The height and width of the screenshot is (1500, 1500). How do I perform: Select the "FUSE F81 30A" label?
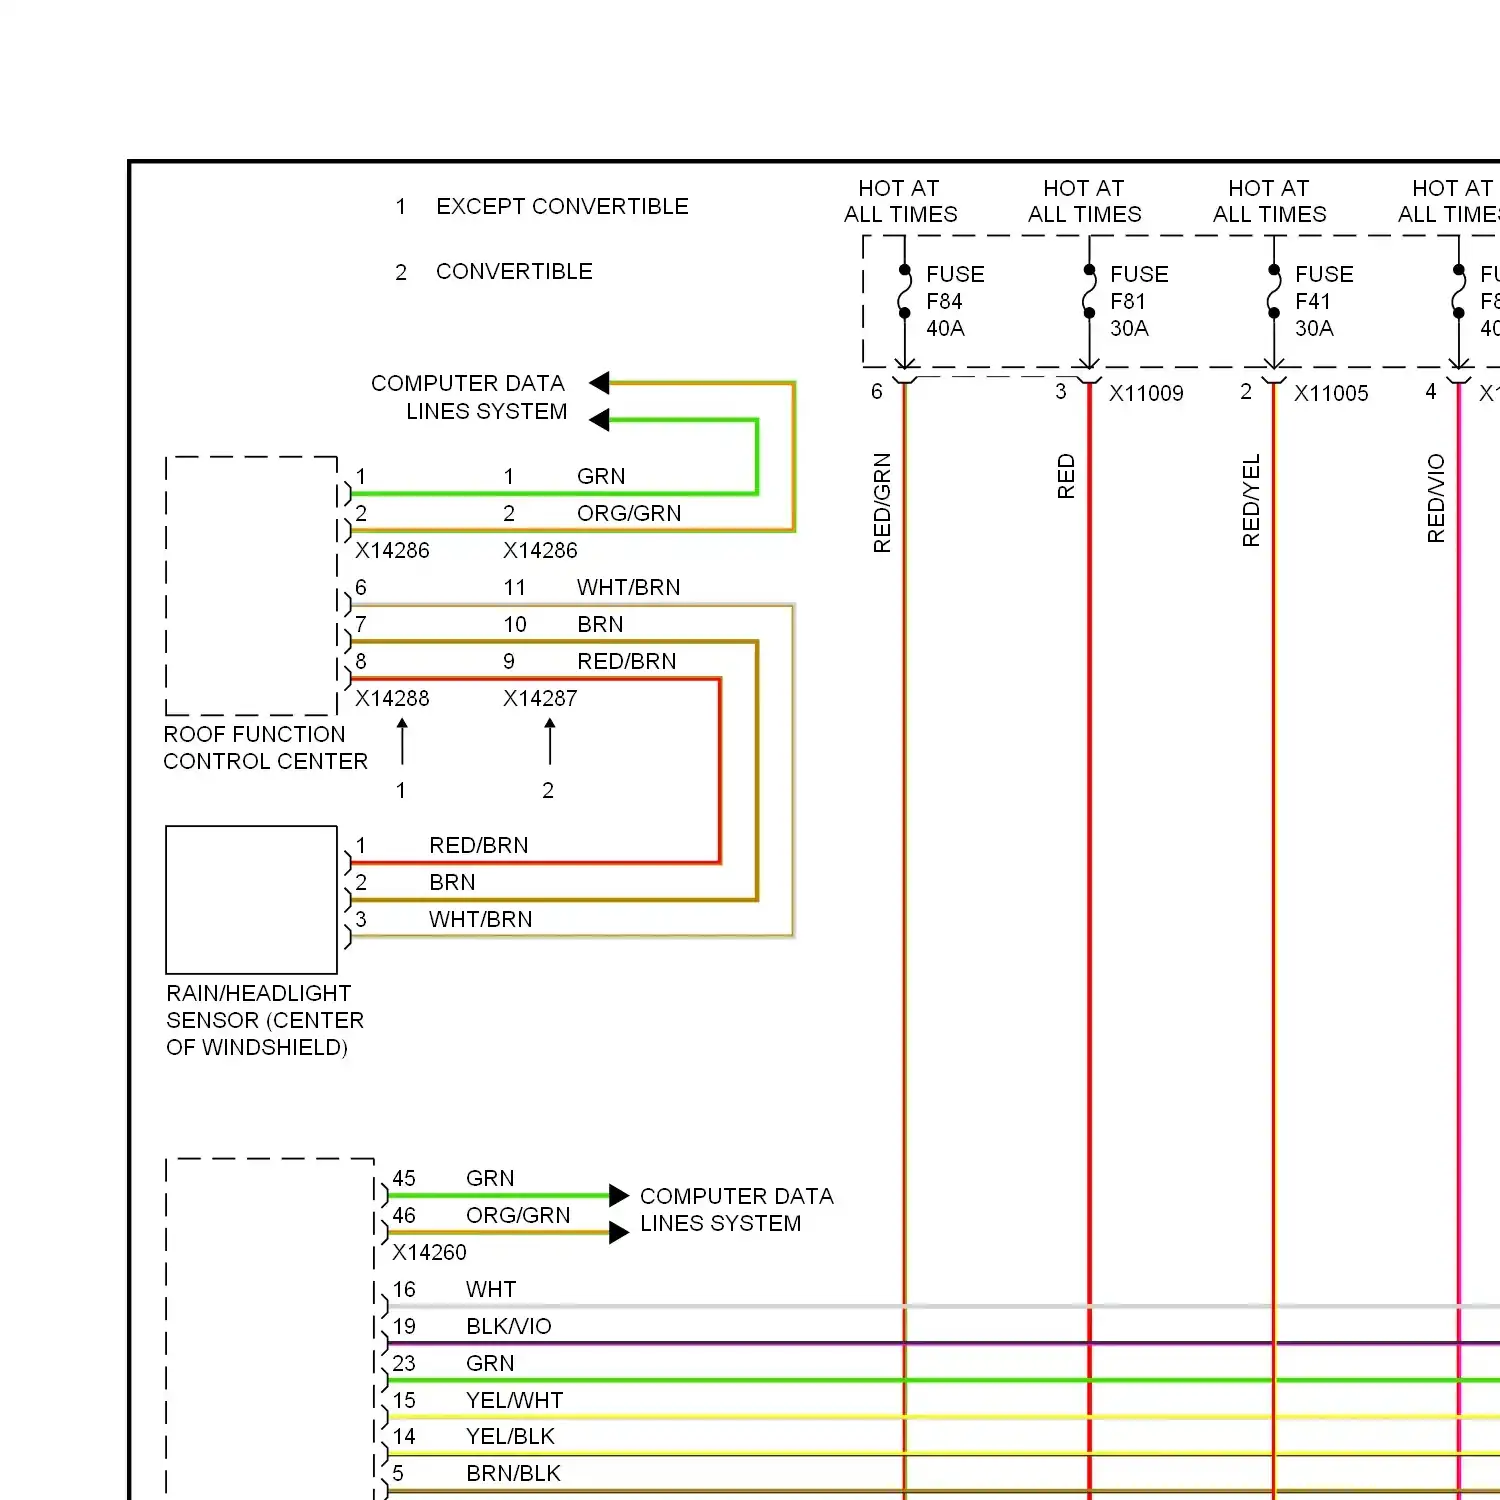point(1139,301)
